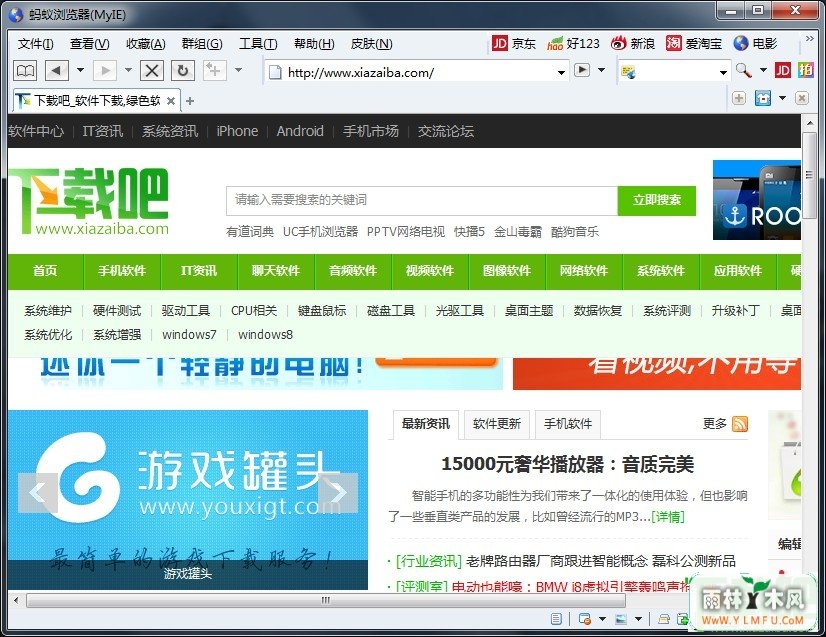Viewport: 826px width, 637px height.
Task: Expand the forward button history dropdown
Action: [128, 70]
